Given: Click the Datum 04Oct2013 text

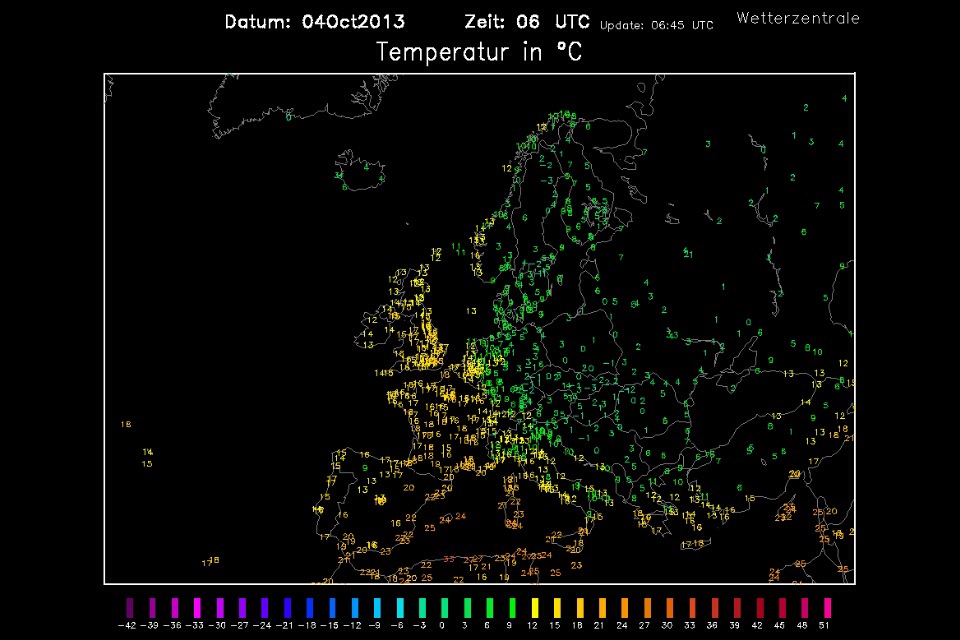Looking at the screenshot, I should point(314,22).
